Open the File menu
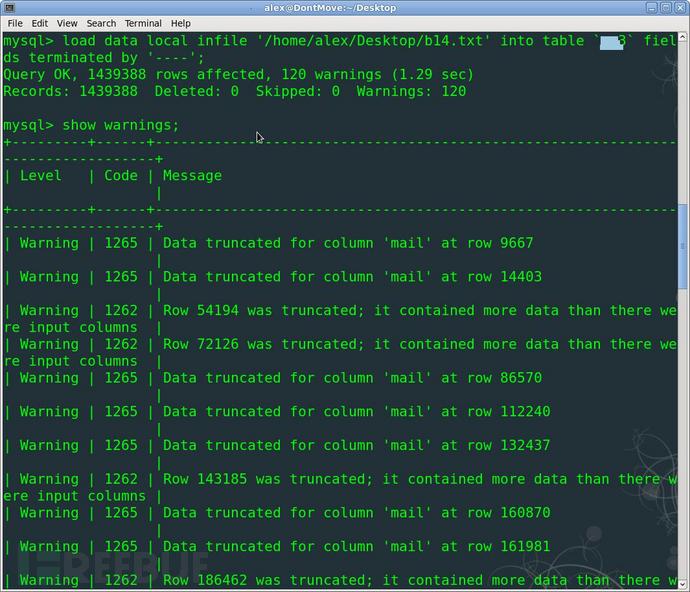The image size is (690, 592). tap(13, 23)
